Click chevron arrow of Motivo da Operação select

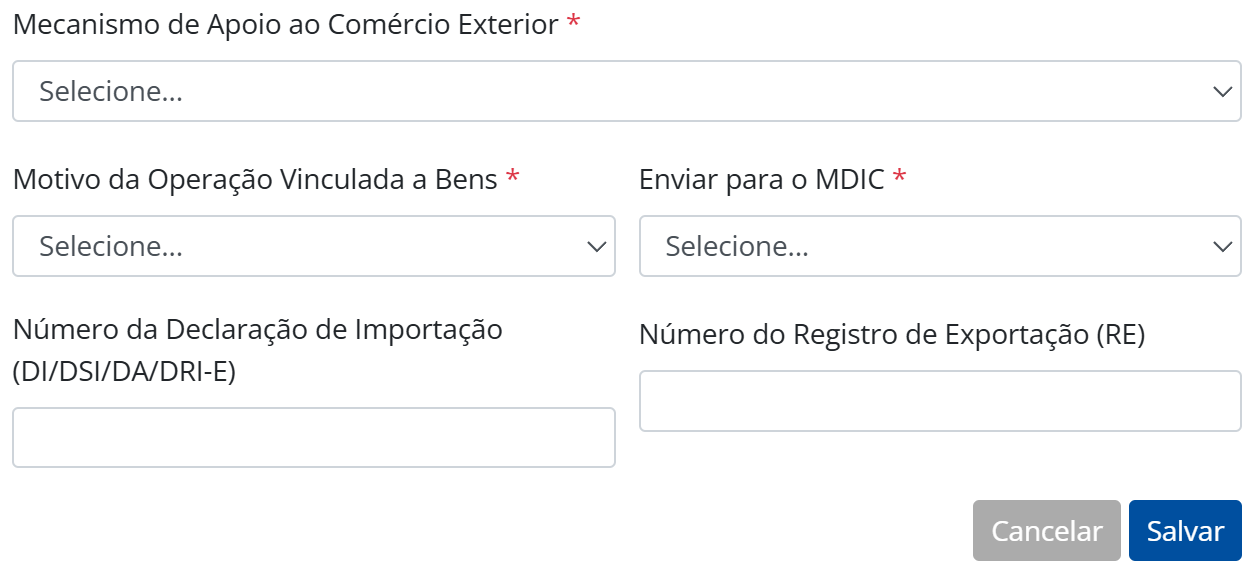pyautogui.click(x=596, y=246)
